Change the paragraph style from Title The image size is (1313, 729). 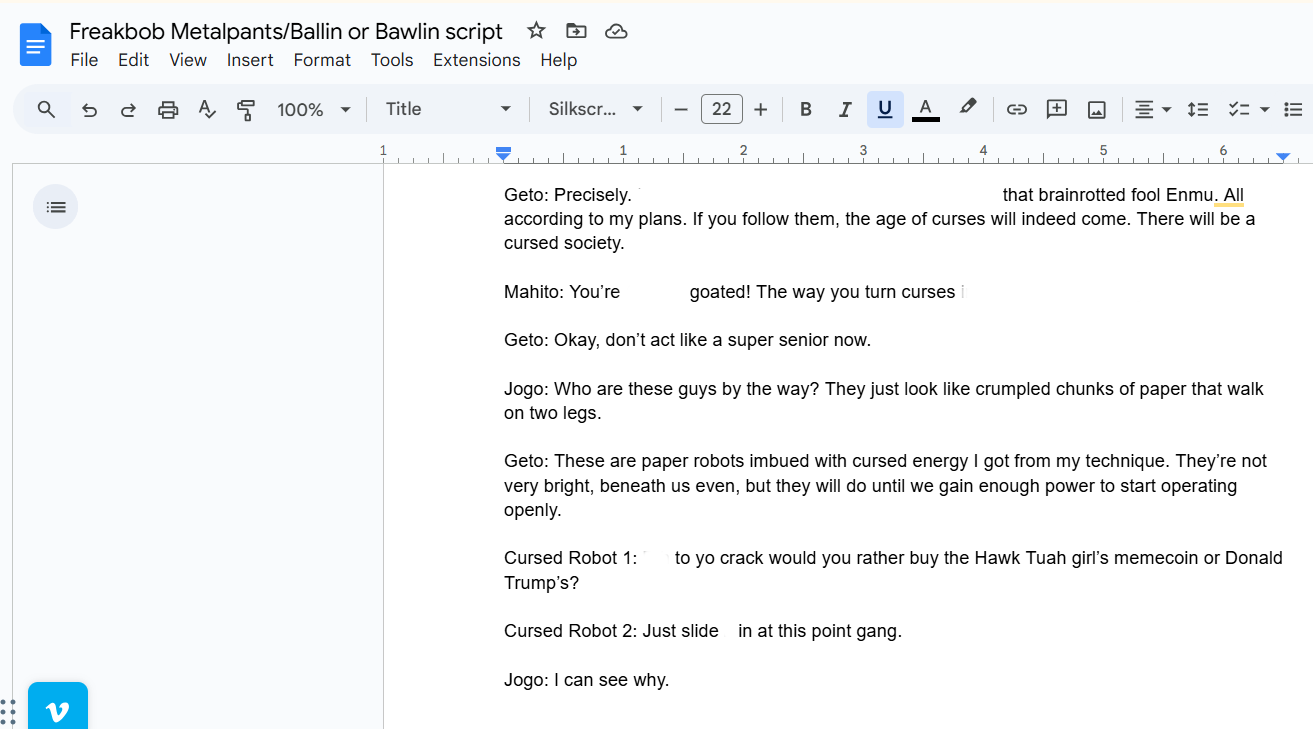(449, 110)
